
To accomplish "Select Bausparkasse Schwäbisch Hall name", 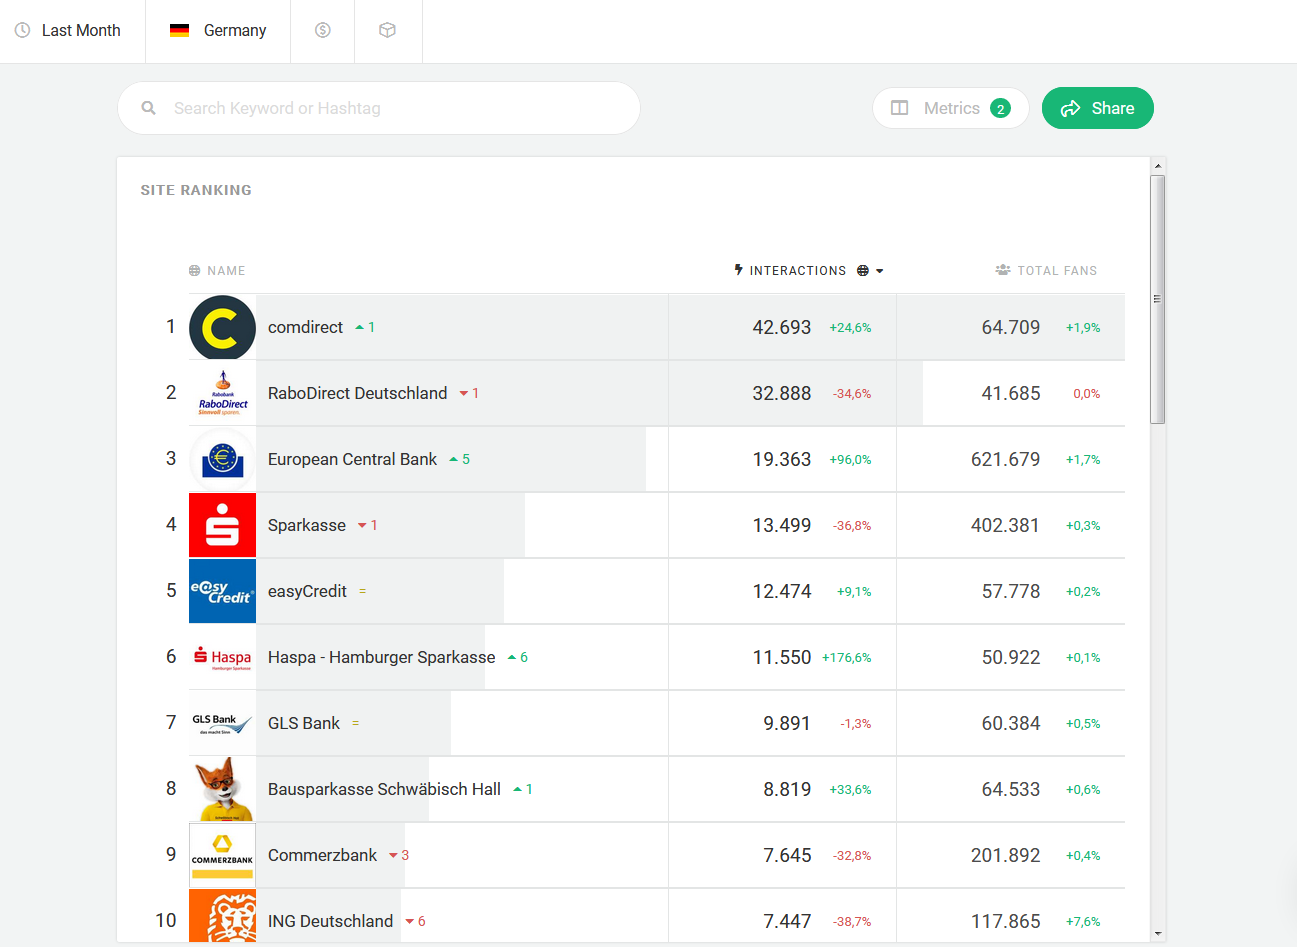I will tap(384, 789).
